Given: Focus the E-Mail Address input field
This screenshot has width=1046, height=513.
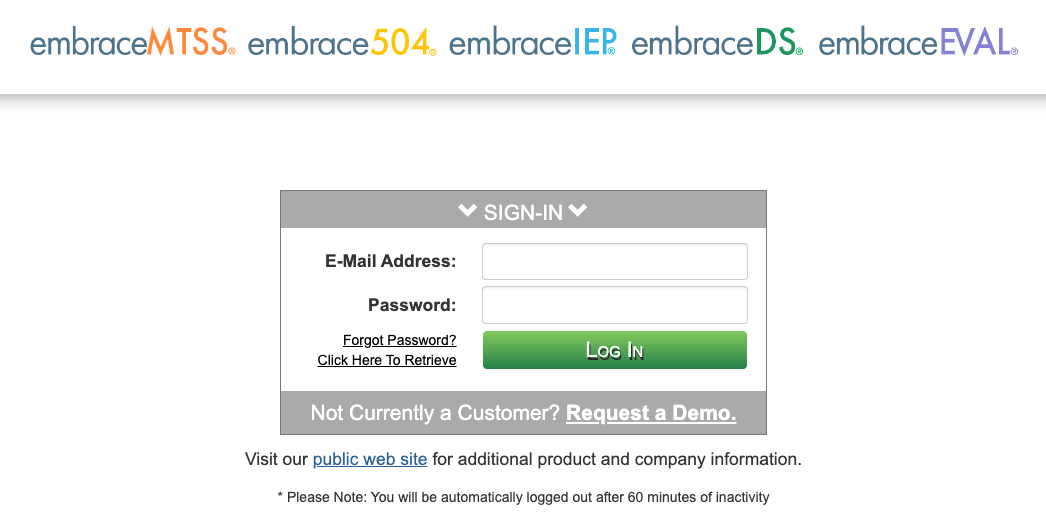Looking at the screenshot, I should coord(614,262).
